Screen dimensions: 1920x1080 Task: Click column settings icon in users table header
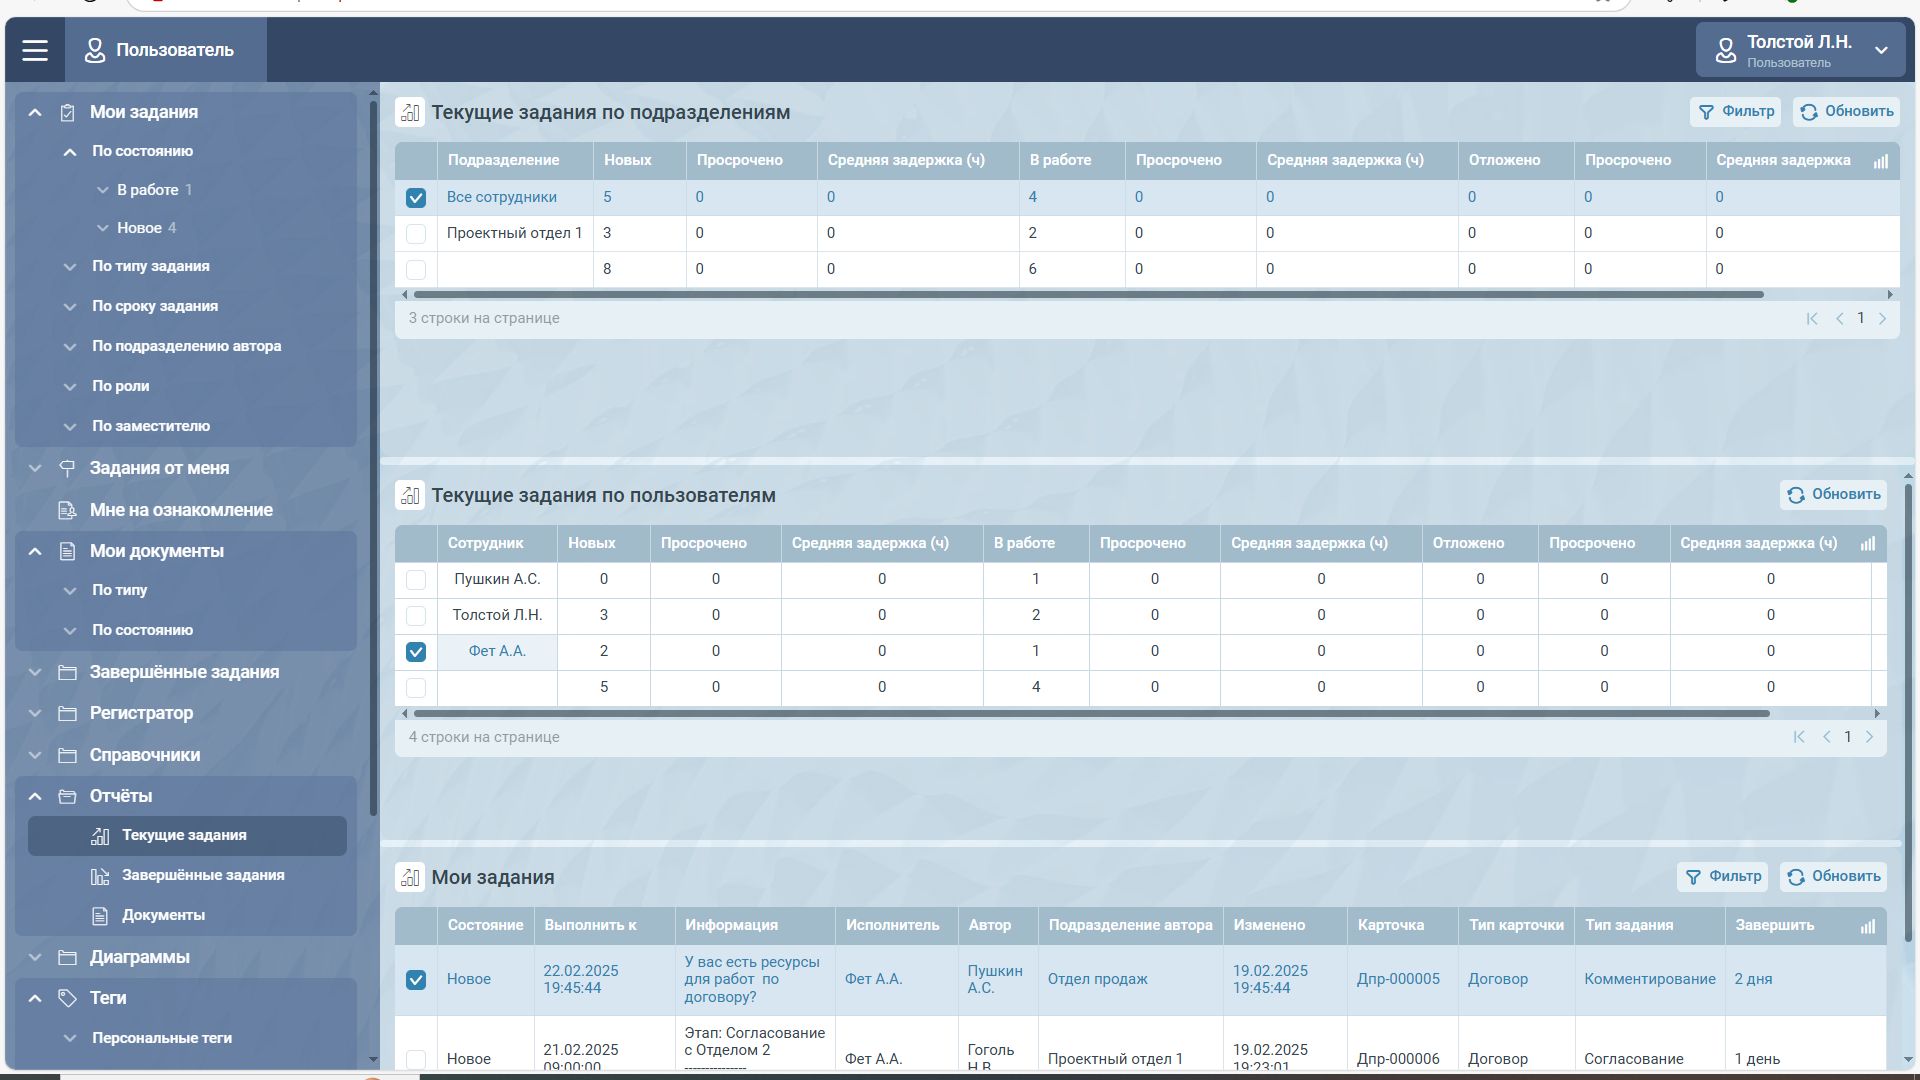coord(1867,544)
